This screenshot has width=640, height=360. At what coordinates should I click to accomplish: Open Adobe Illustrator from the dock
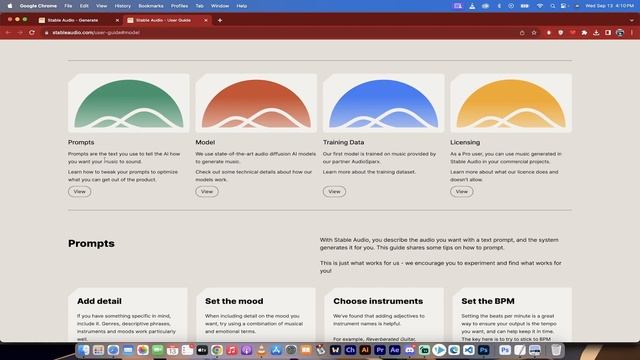[x=365, y=350]
